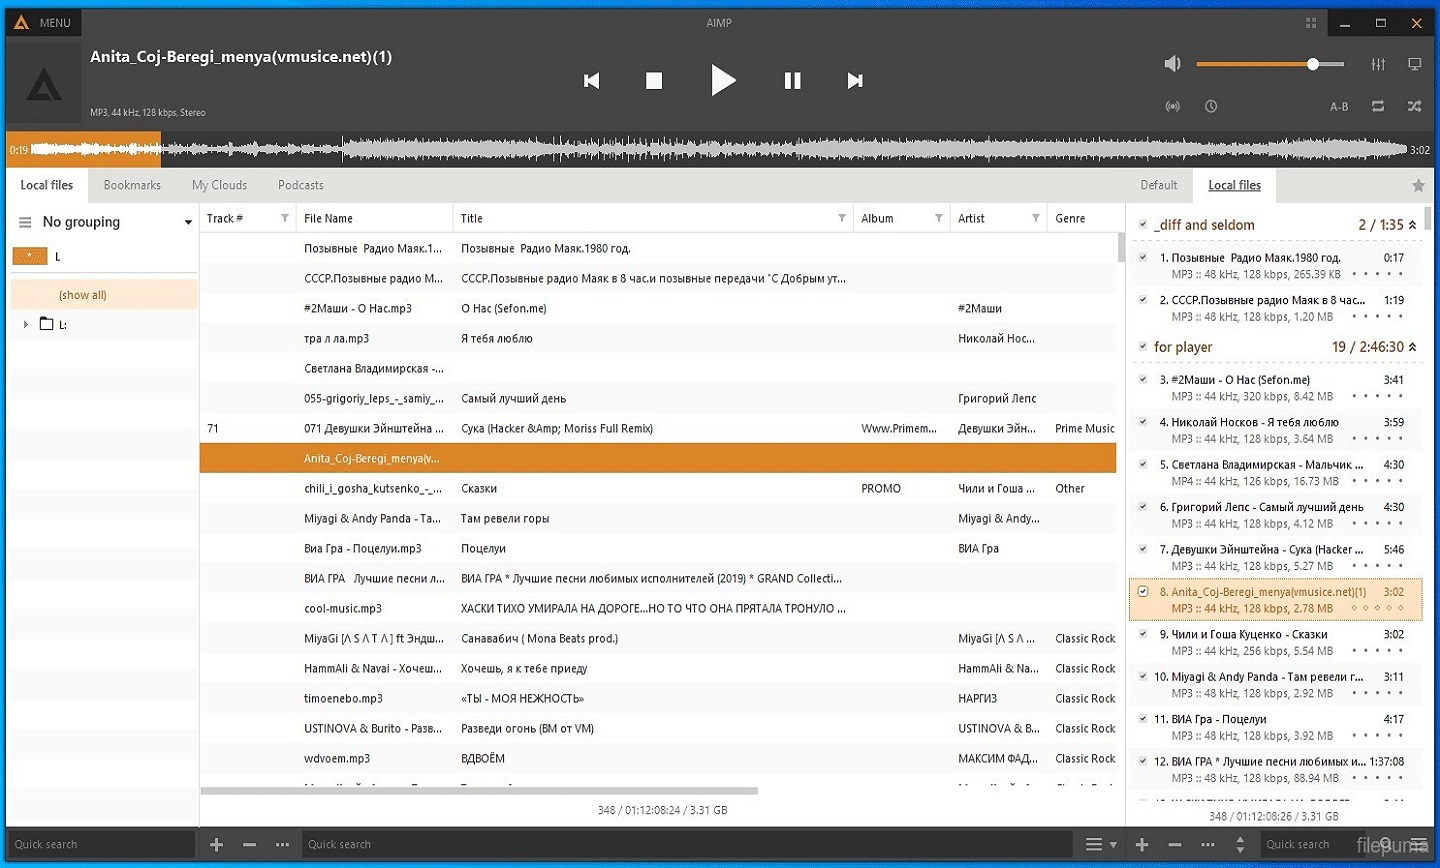The width and height of the screenshot is (1440, 868).
Task: Toggle checkbox of for player group
Action: 1143,347
